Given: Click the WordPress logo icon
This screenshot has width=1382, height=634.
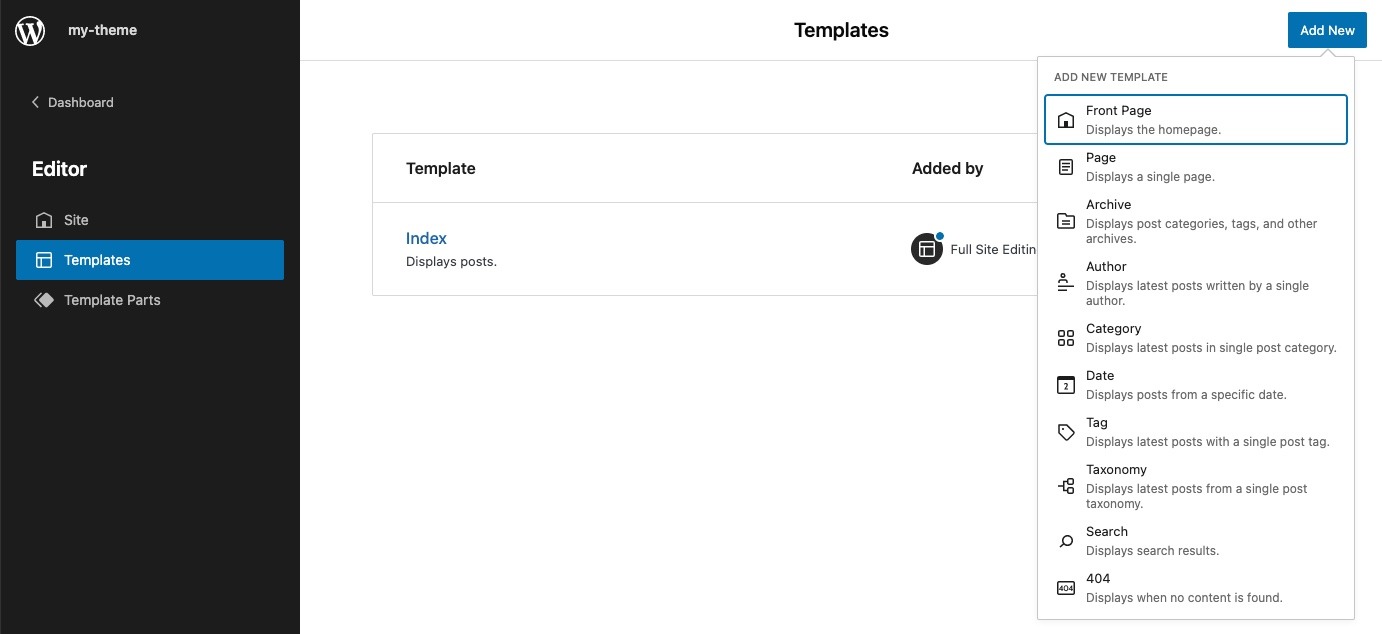Looking at the screenshot, I should 30,30.
